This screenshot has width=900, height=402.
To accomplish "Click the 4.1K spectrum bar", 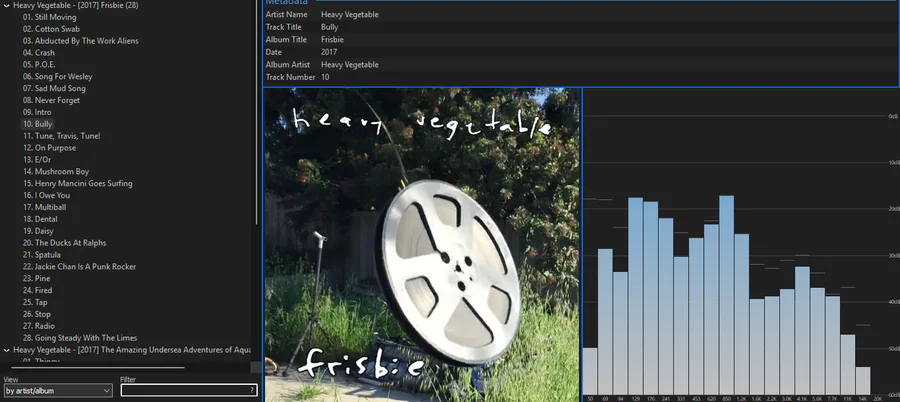I will pyautogui.click(x=802, y=331).
